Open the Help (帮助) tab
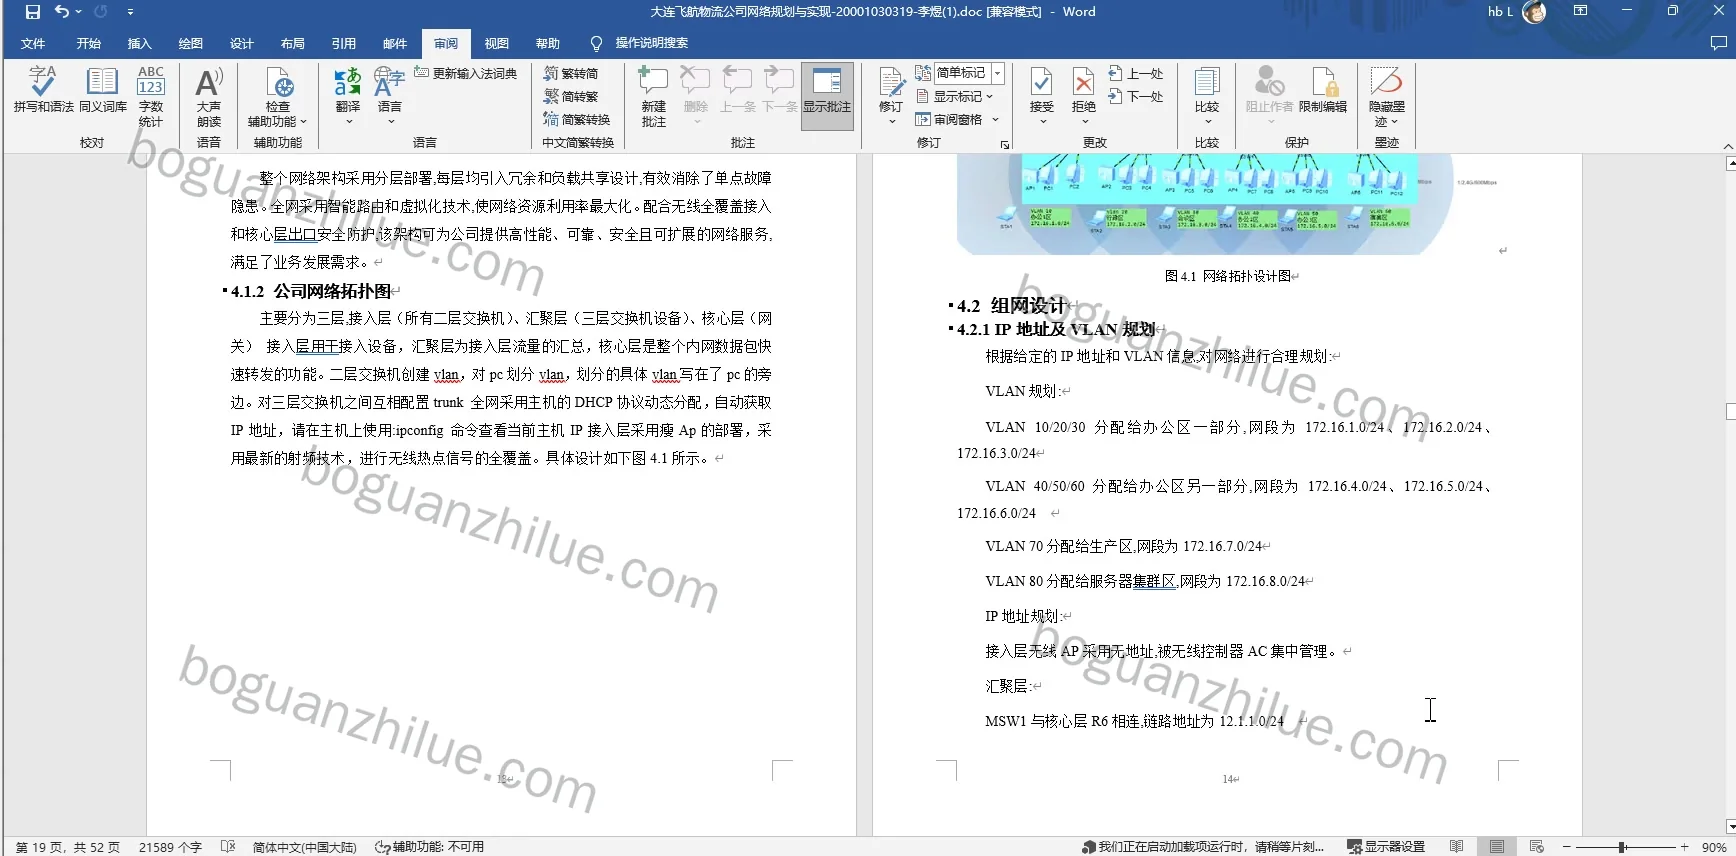The image size is (1736, 856). click(x=548, y=43)
